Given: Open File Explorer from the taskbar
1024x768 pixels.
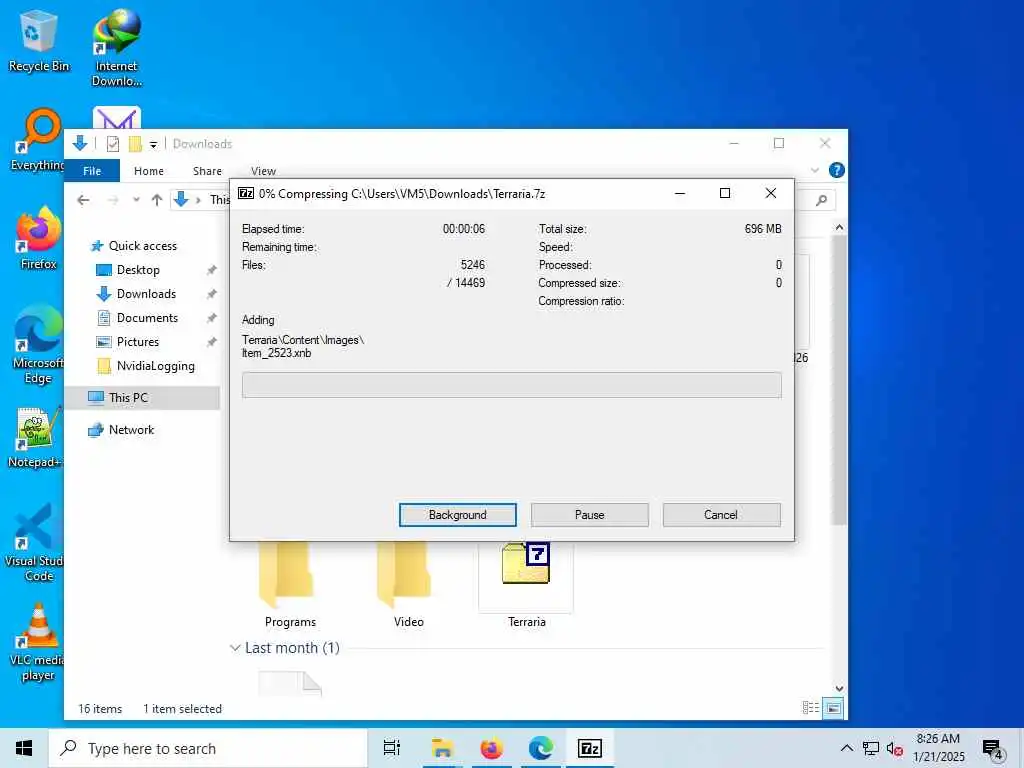Looking at the screenshot, I should [x=442, y=748].
